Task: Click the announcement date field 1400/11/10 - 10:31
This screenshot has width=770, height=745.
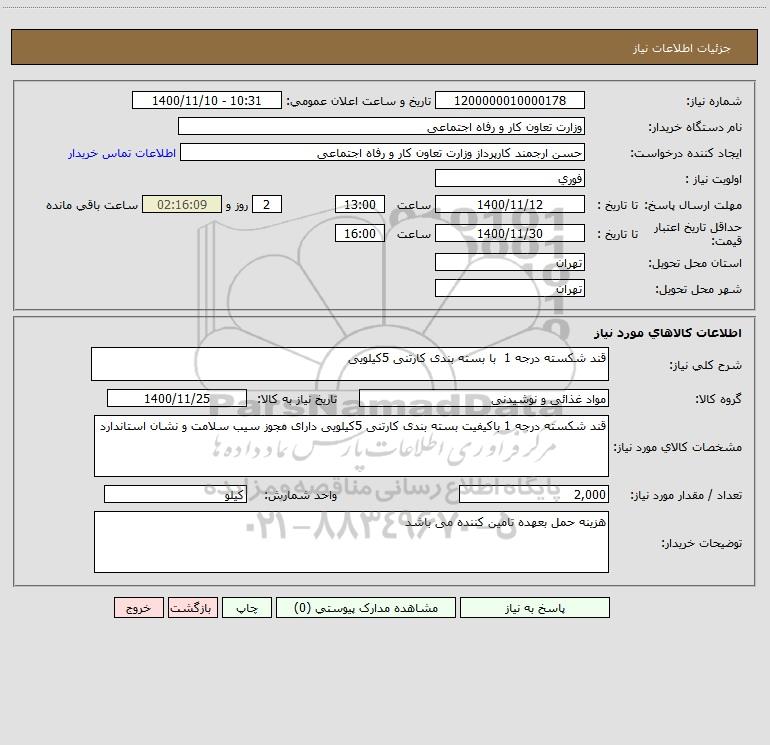Action: pyautogui.click(x=207, y=100)
